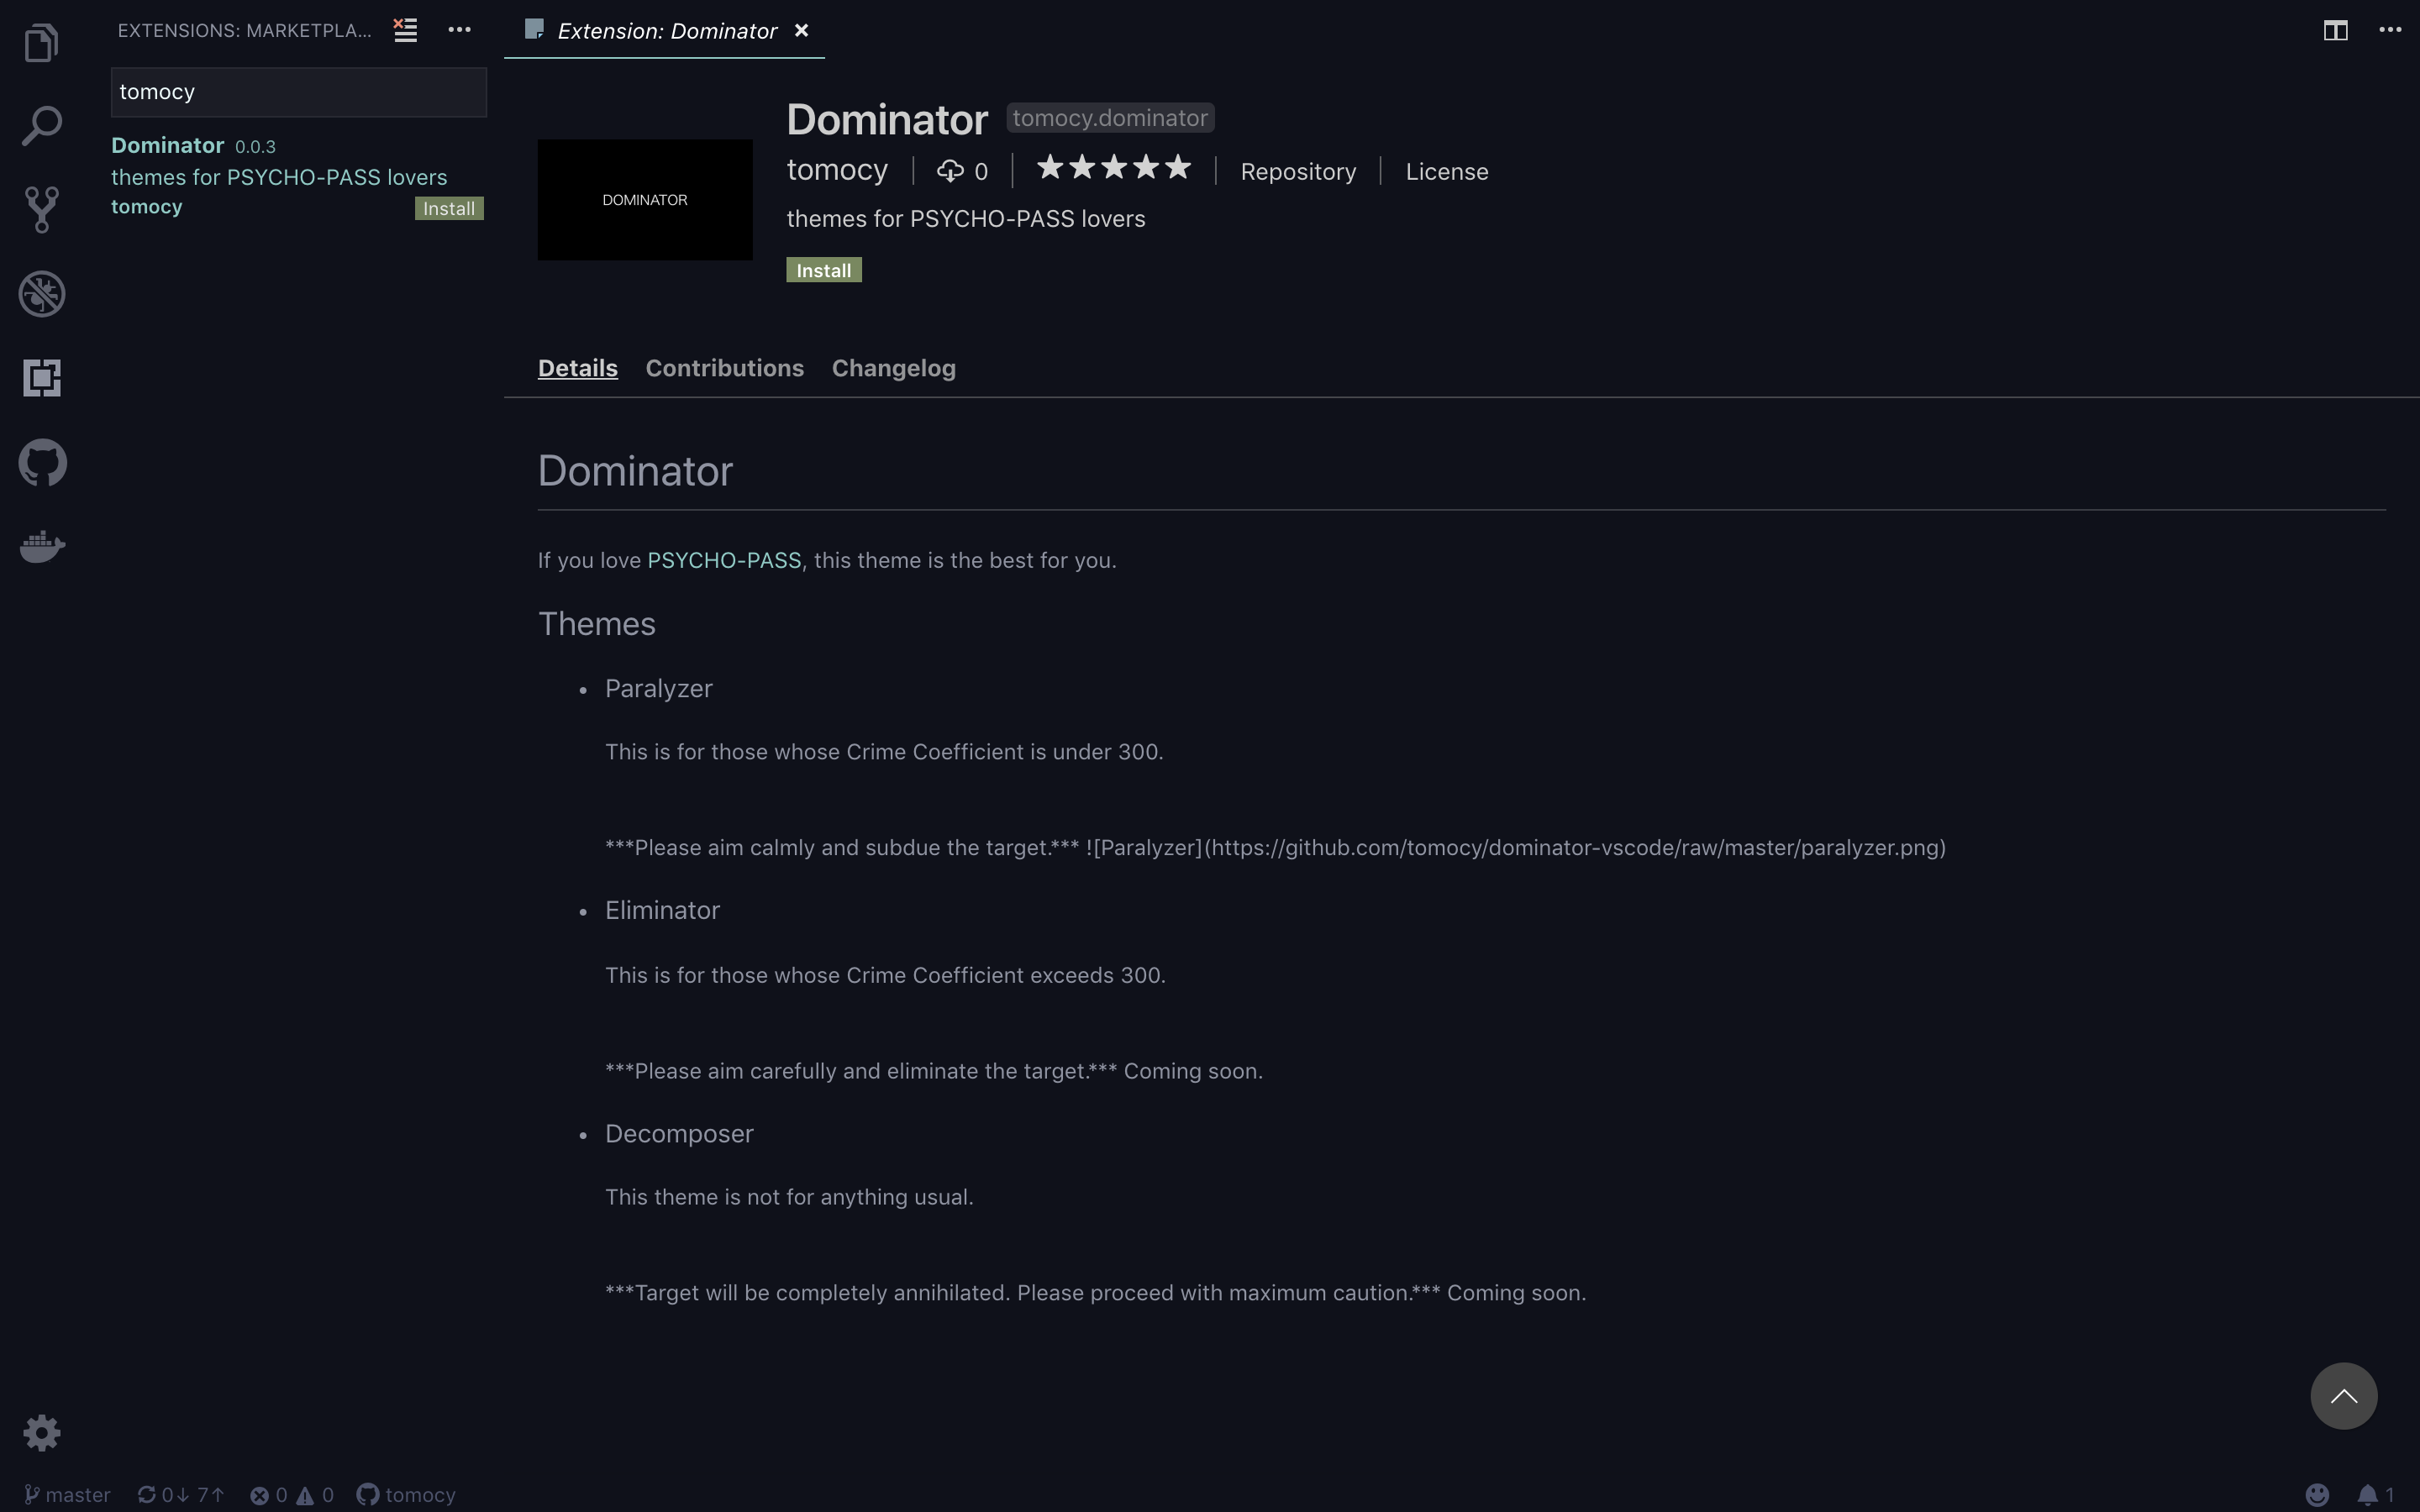Image resolution: width=2420 pixels, height=1512 pixels.
Task: Clear extensions search results icon
Action: (405, 30)
